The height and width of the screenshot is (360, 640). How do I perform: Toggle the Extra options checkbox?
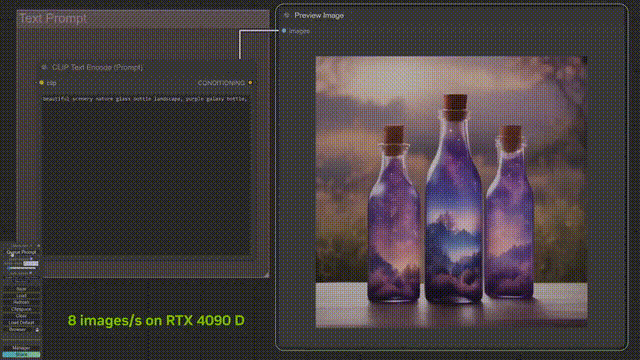pos(31,258)
